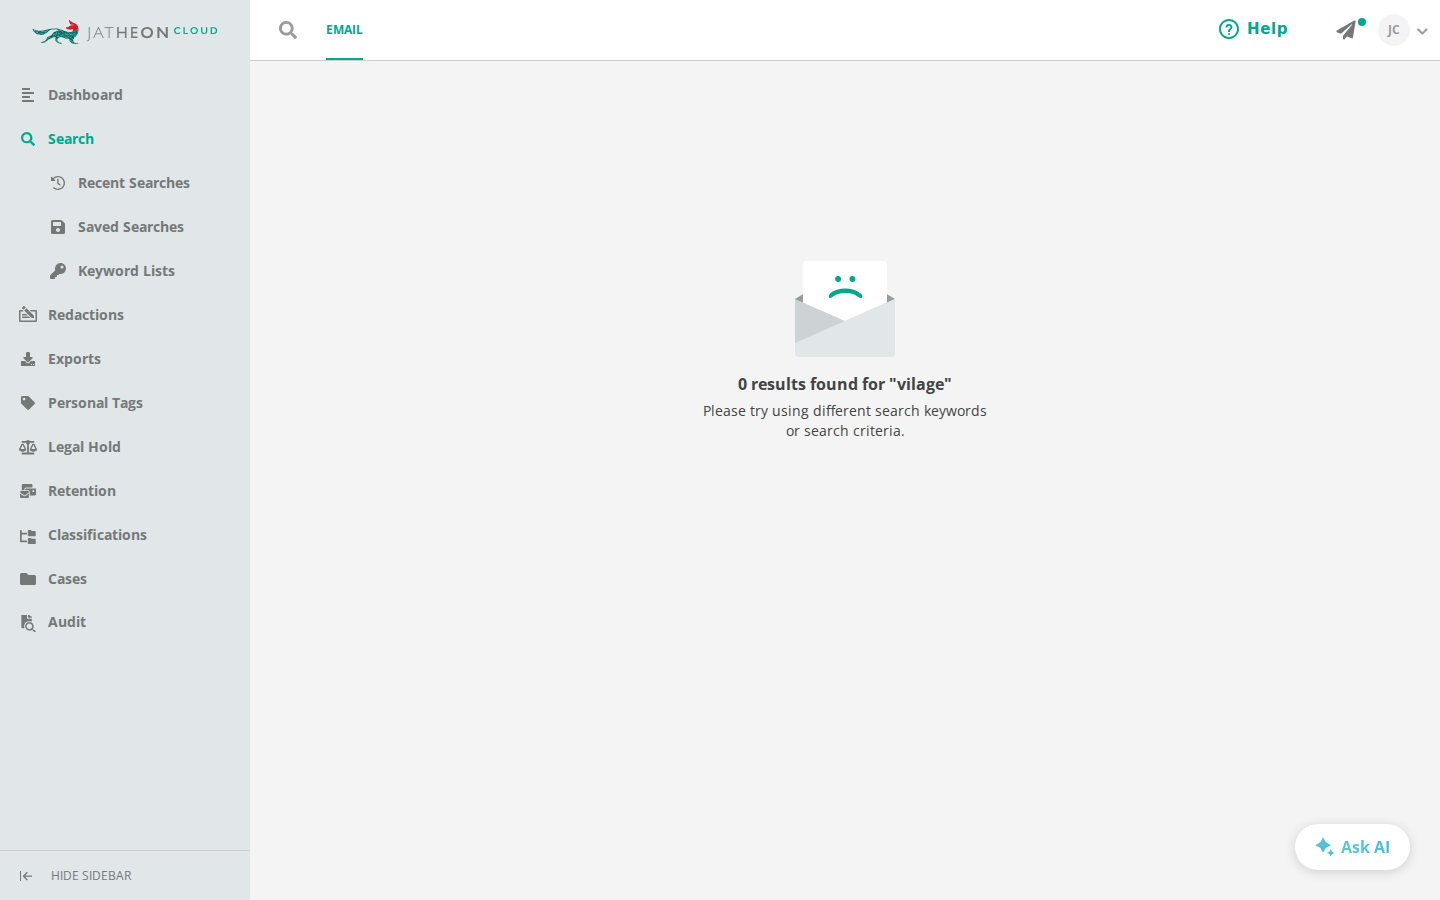Go to Exports page

point(74,359)
